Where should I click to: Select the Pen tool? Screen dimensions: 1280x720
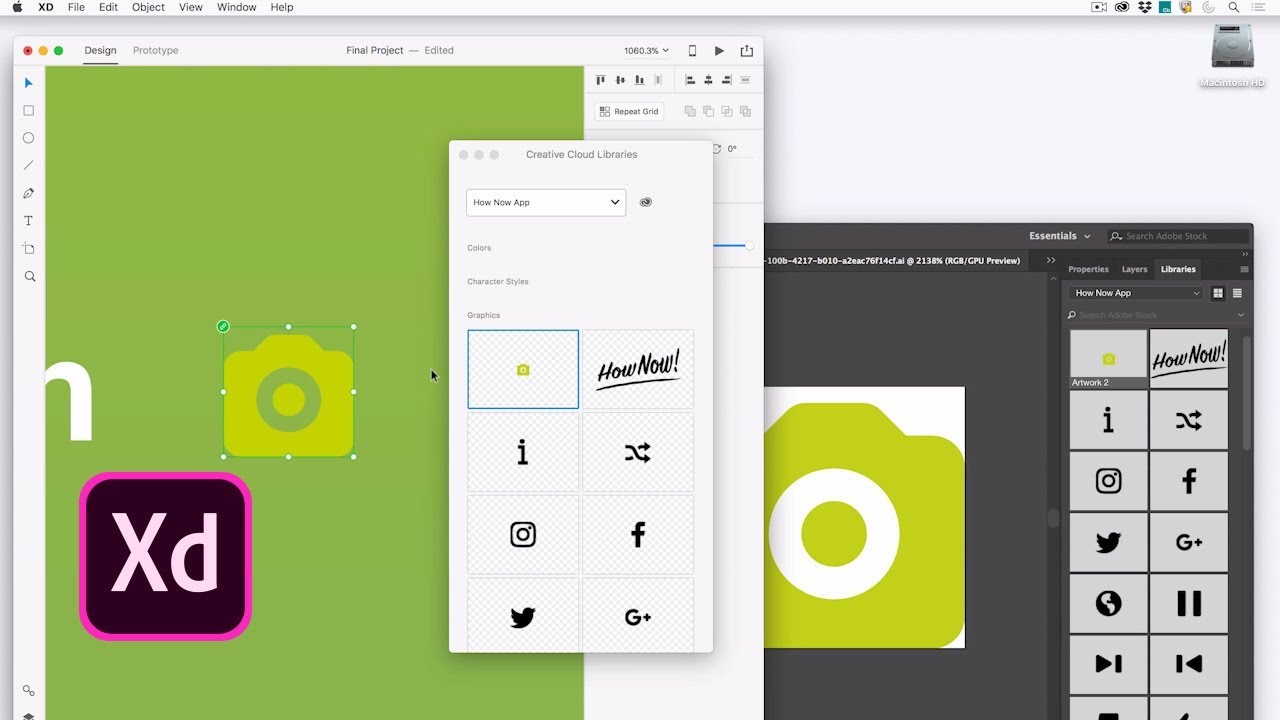coord(28,193)
